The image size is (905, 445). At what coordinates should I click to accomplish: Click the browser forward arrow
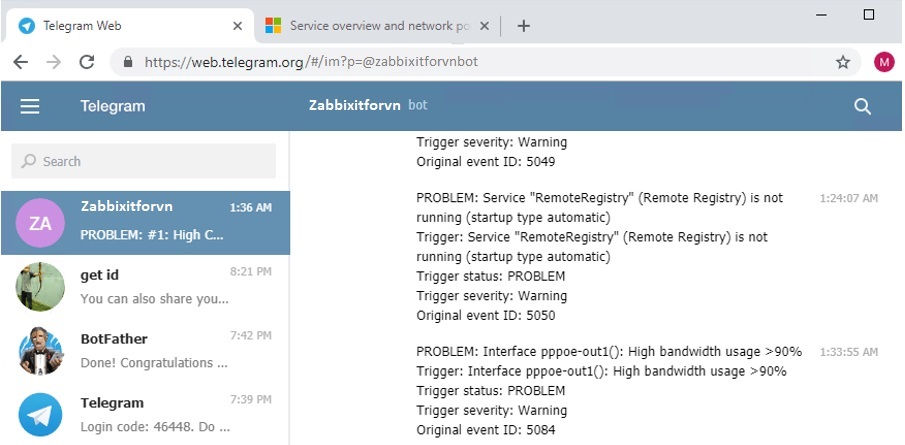(53, 62)
